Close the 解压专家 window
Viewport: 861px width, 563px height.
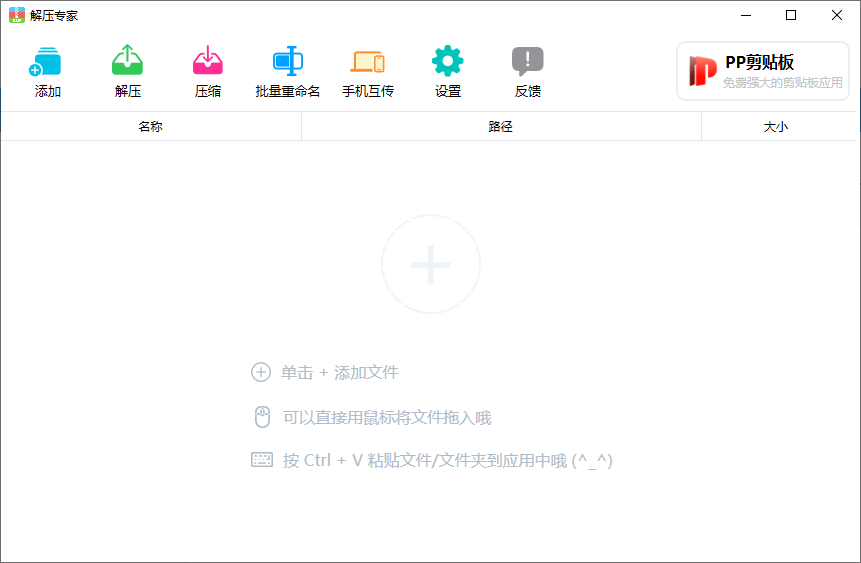pyautogui.click(x=837, y=15)
